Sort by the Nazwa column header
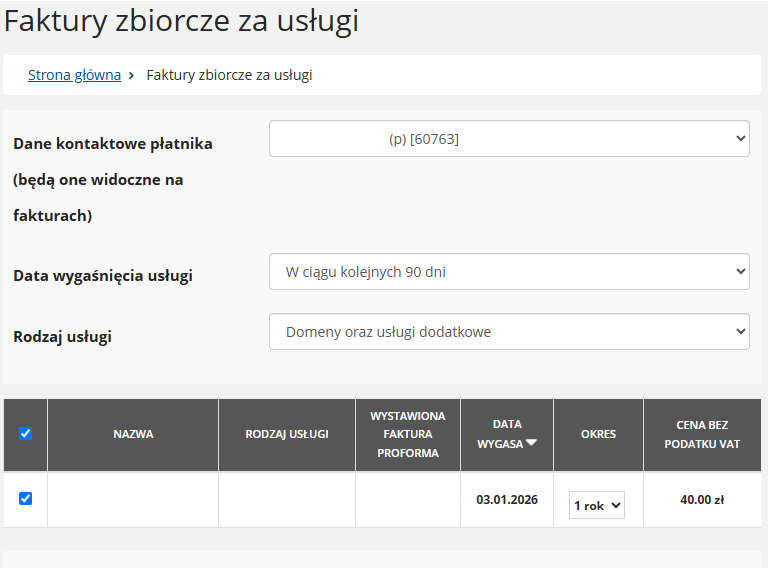The image size is (768, 568). point(133,434)
